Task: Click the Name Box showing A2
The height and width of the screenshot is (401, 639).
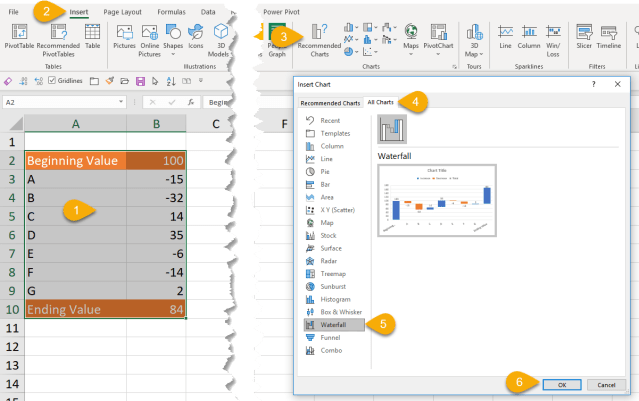Action: coord(60,102)
